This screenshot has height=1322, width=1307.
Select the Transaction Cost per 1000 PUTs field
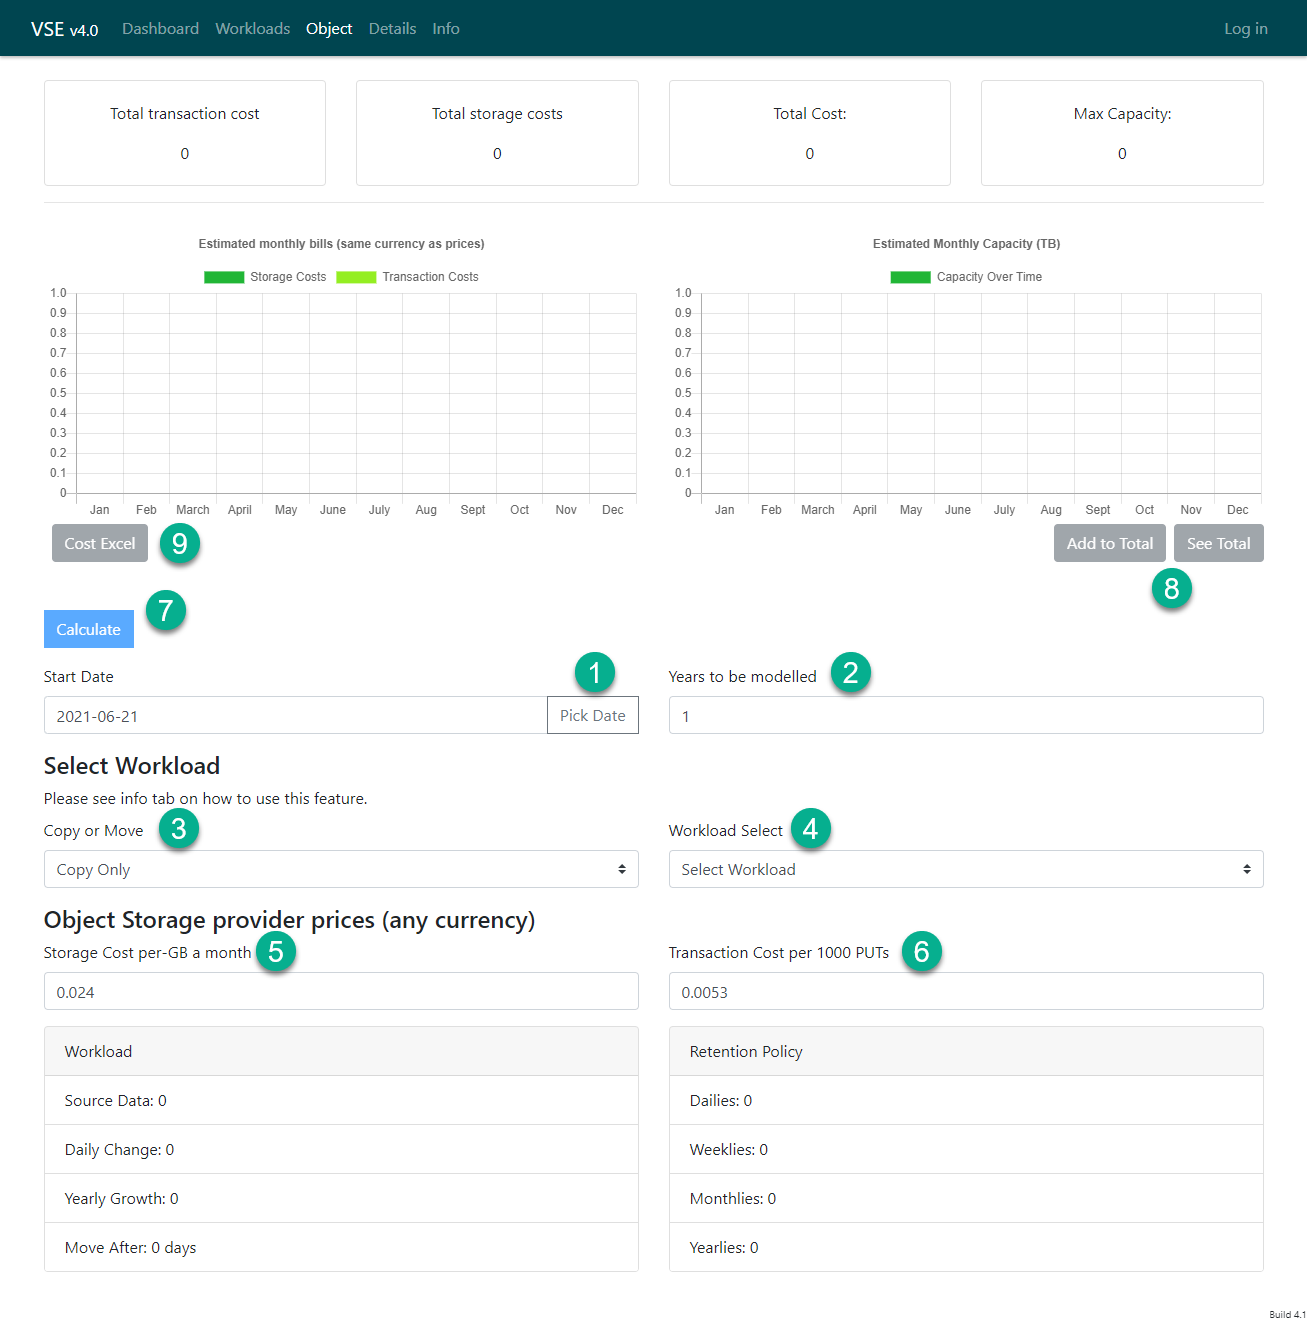point(965,991)
